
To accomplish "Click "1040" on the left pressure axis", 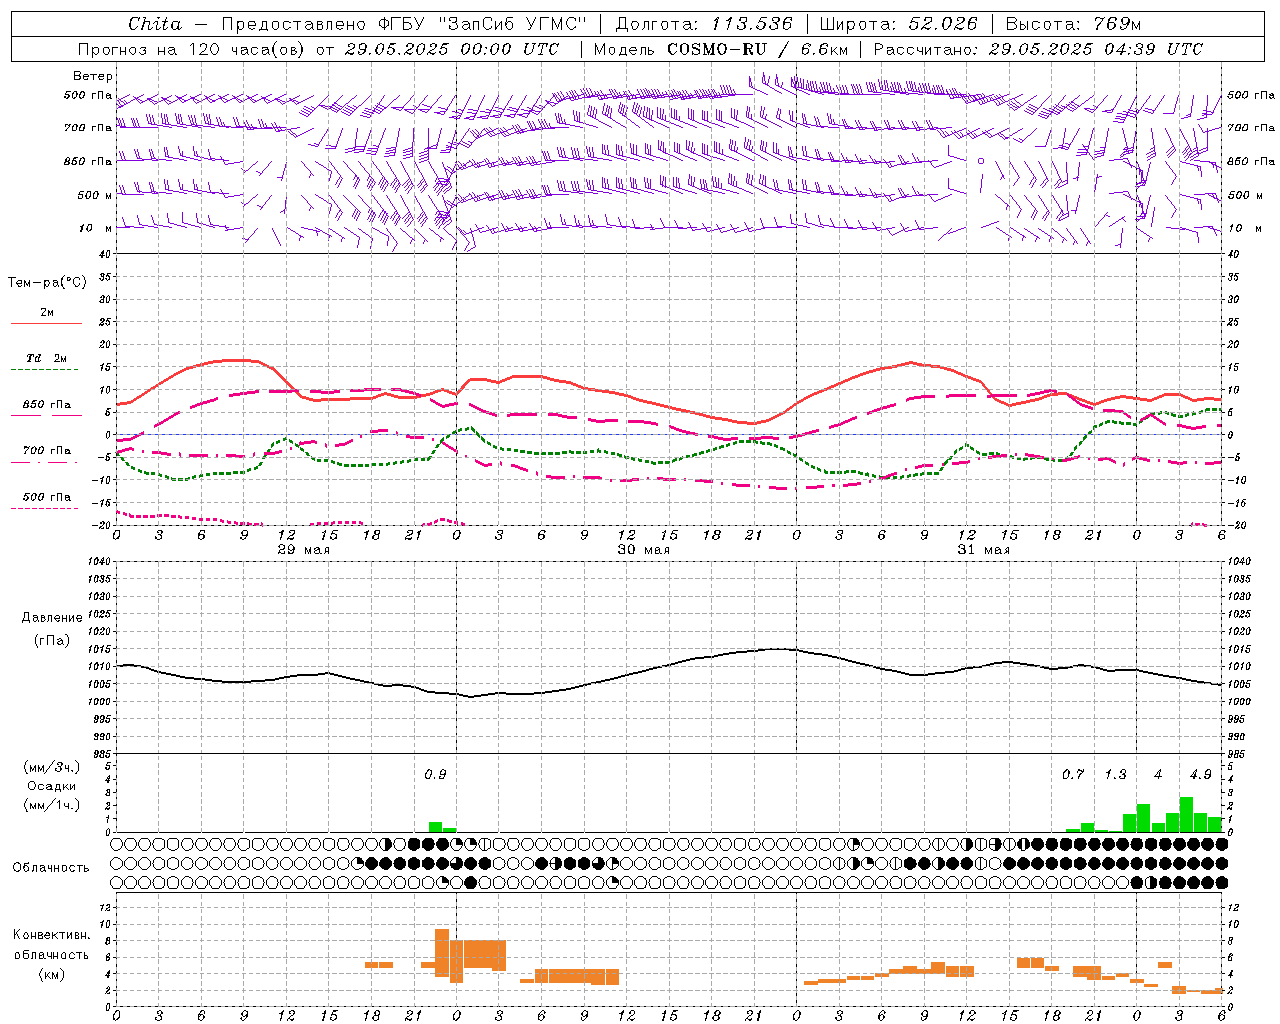I will (99, 561).
